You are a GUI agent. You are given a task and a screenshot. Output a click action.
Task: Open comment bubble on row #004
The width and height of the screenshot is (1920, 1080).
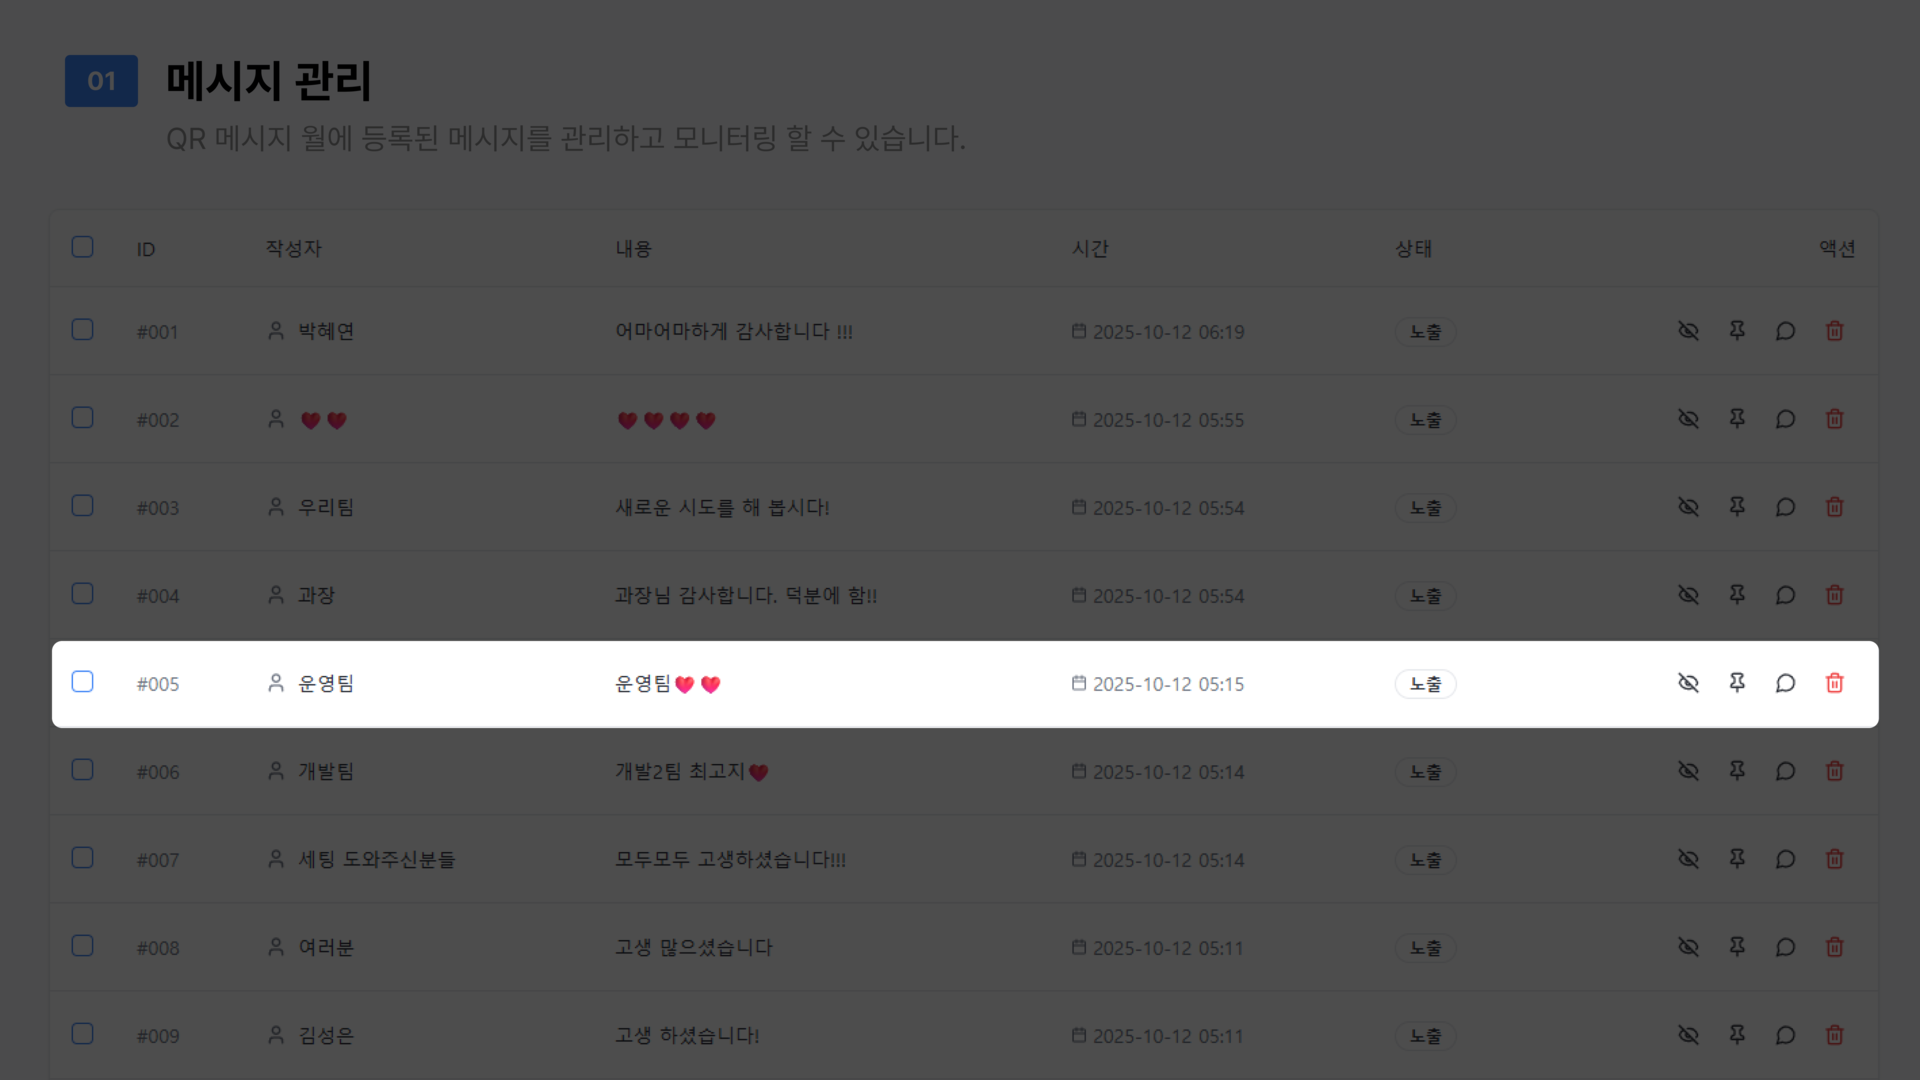coord(1785,595)
